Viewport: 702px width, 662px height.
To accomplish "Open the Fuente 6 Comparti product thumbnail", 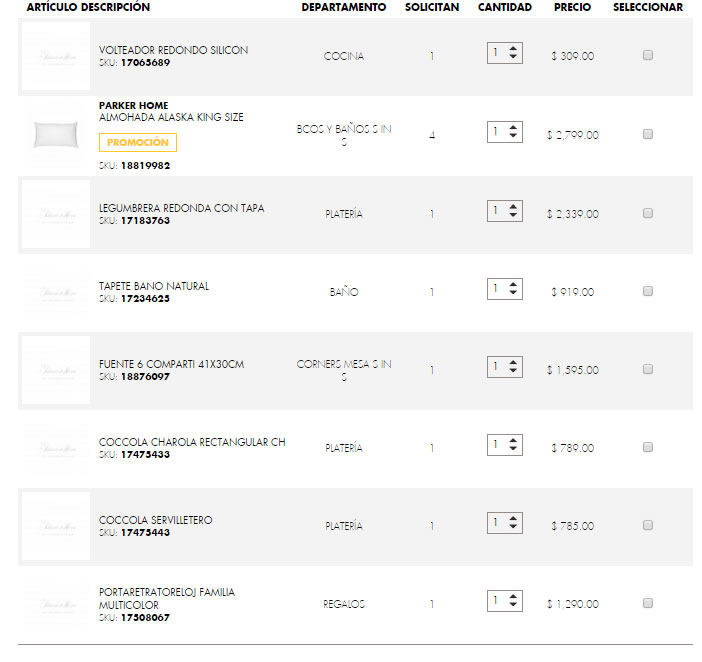I will tap(56, 369).
